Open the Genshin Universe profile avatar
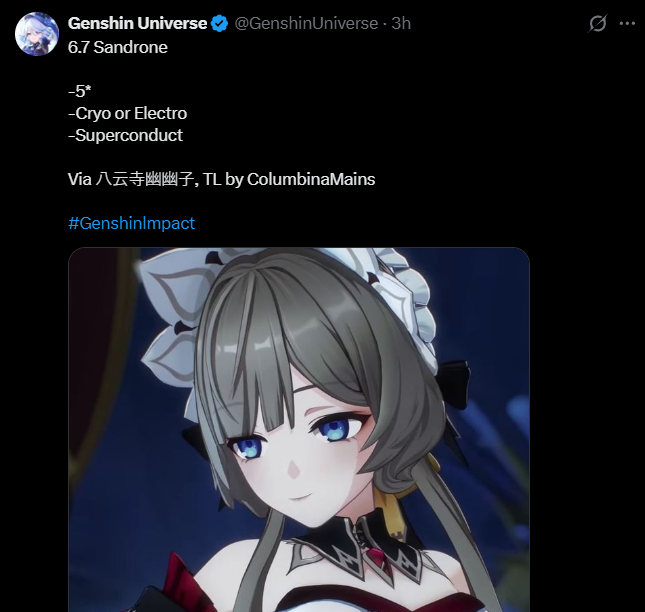Image resolution: width=645 pixels, height=612 pixels. pos(37,34)
